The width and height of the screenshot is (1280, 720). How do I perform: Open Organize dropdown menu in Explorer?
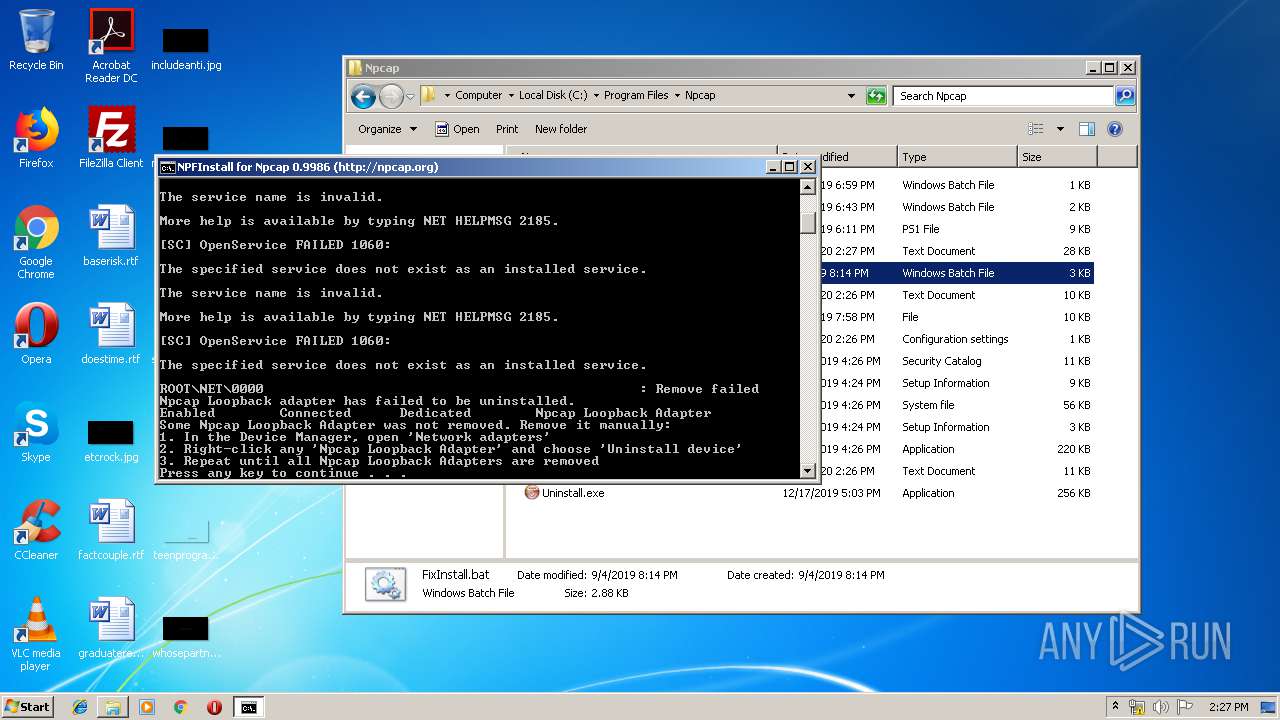click(x=387, y=129)
